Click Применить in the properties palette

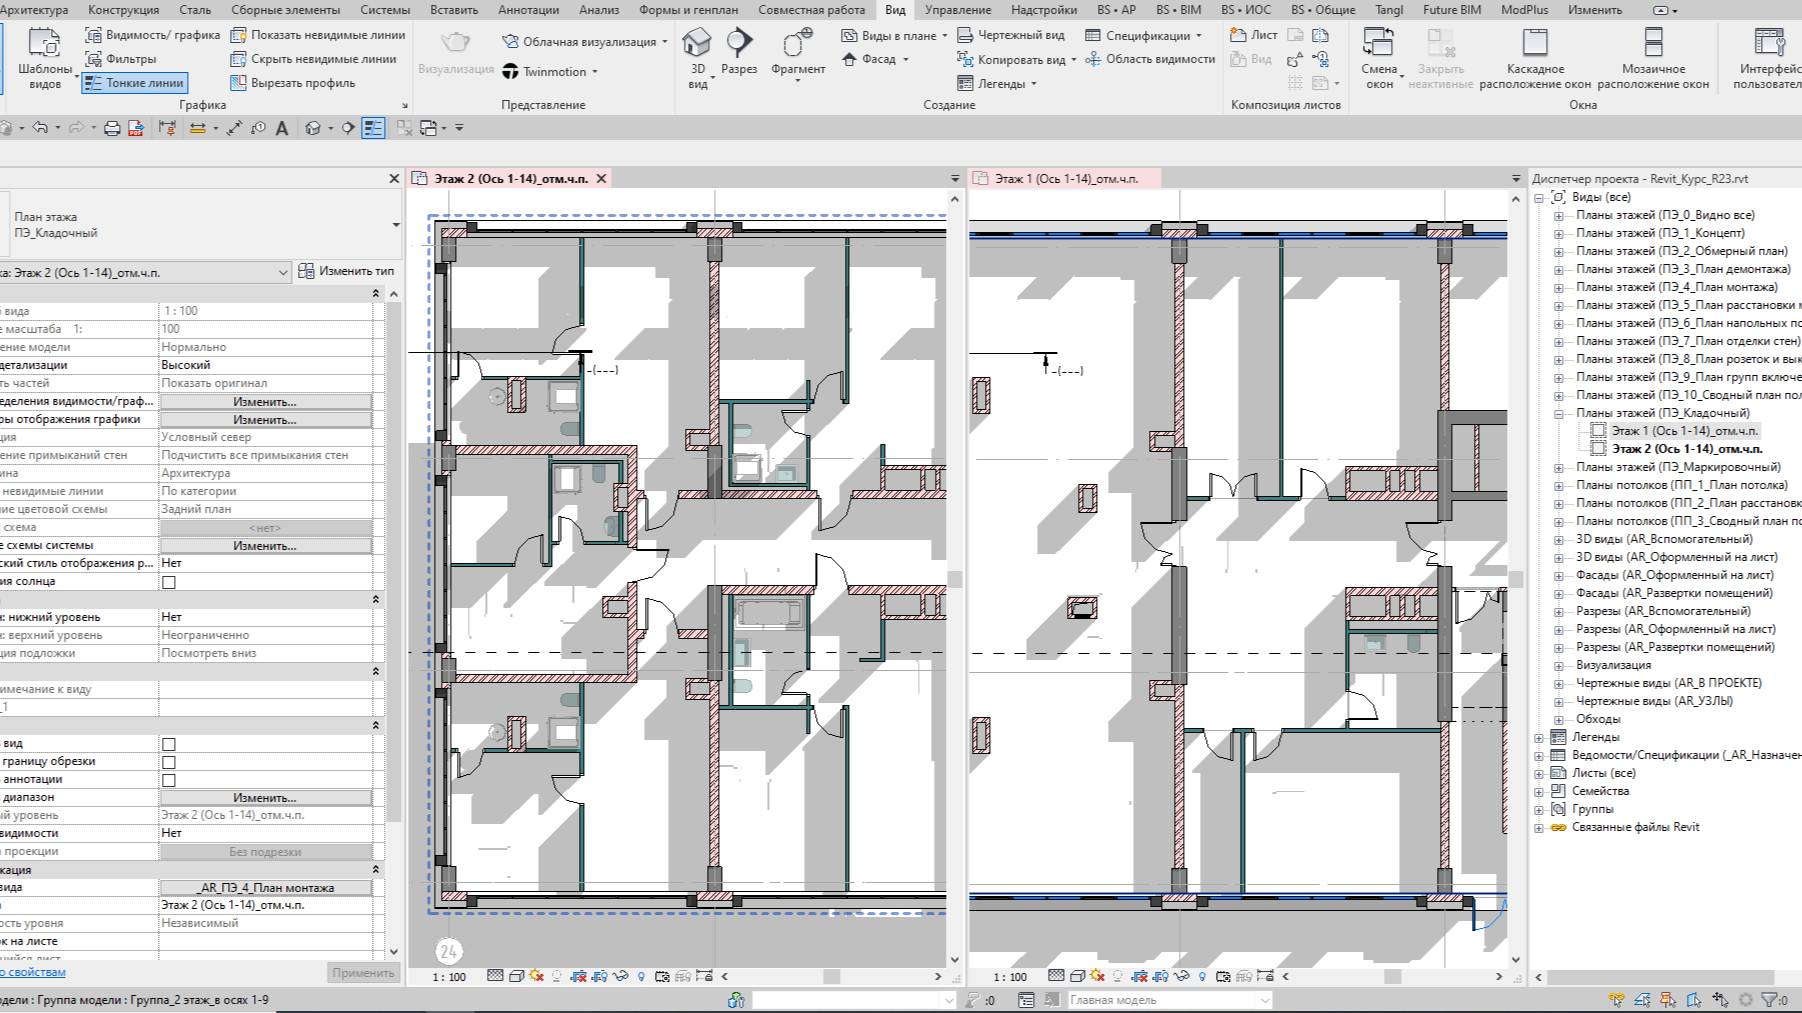363,971
